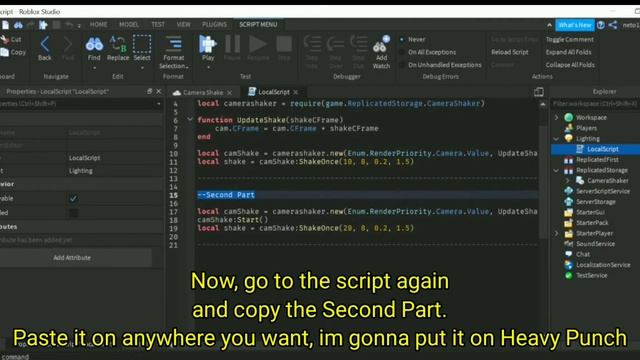Select TestService in Explorer
The image size is (640, 360).
click(x=591, y=276)
